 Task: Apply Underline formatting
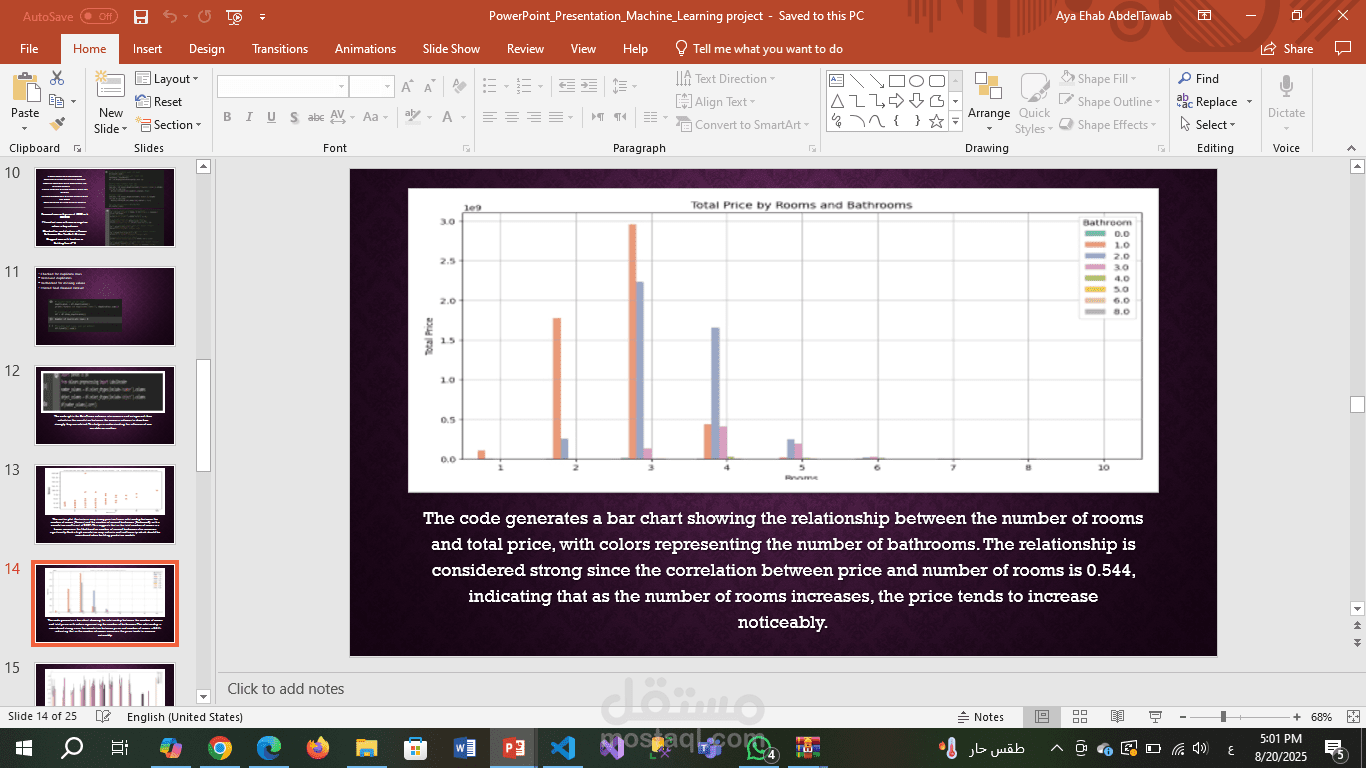pos(271,117)
